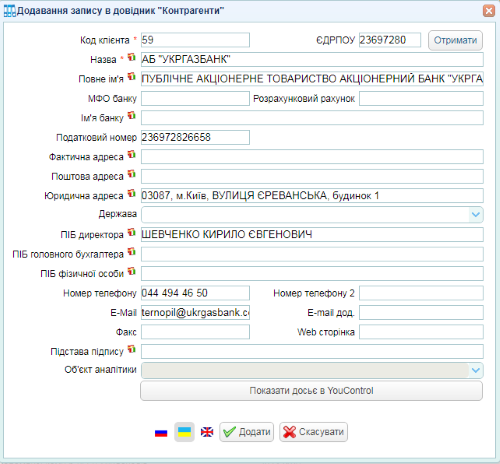Click the Отримати button
The image size is (500, 464).
point(455,40)
